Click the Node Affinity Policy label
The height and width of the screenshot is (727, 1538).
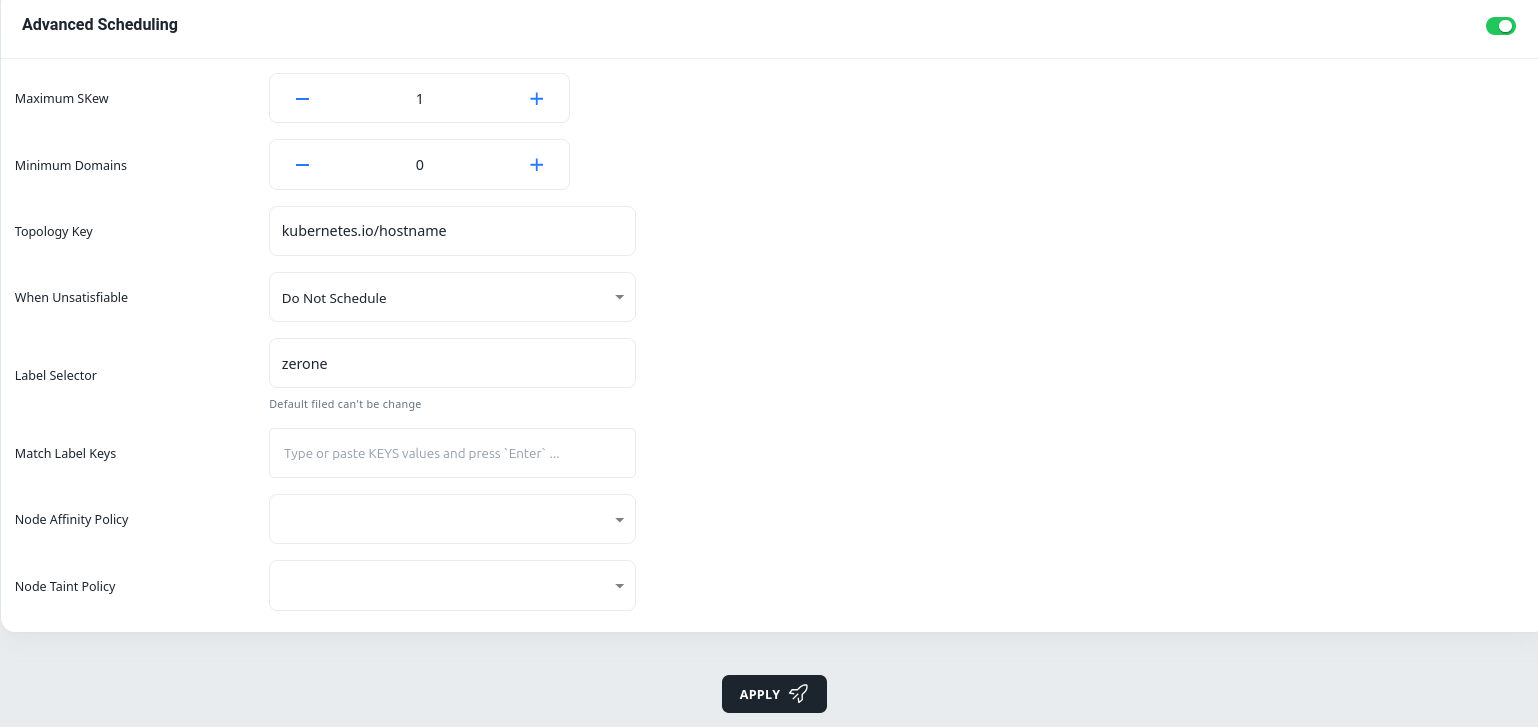click(72, 519)
